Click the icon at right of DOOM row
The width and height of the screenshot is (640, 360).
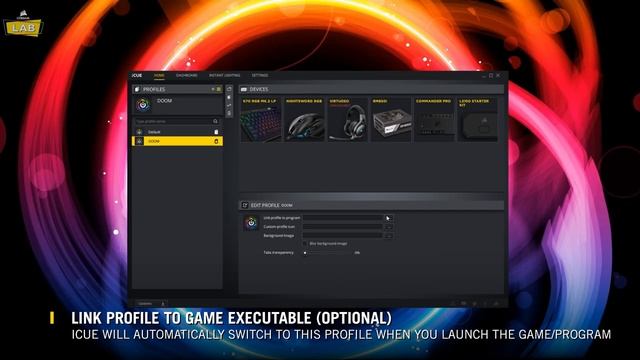click(216, 141)
